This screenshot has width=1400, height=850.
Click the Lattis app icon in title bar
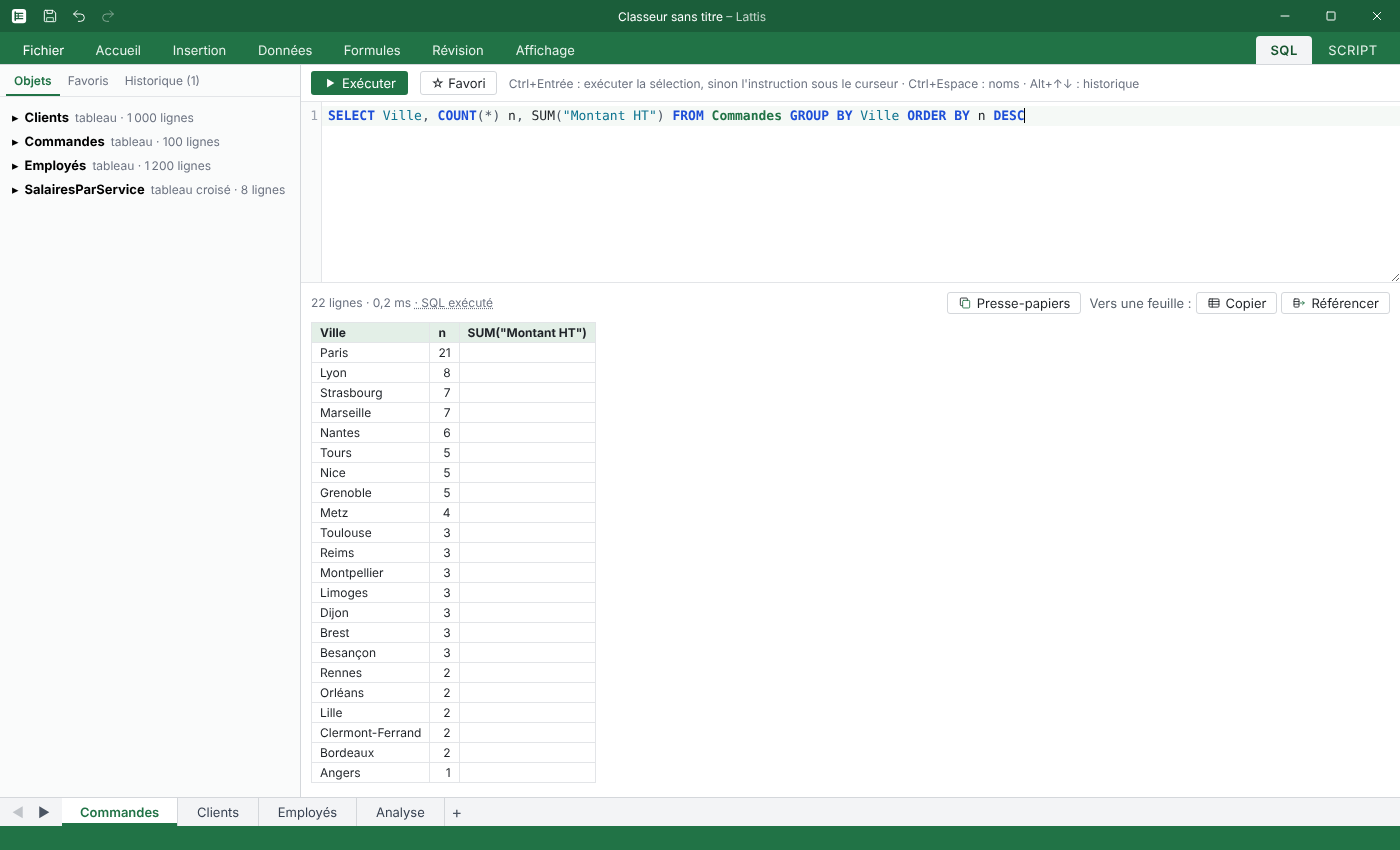(x=19, y=16)
